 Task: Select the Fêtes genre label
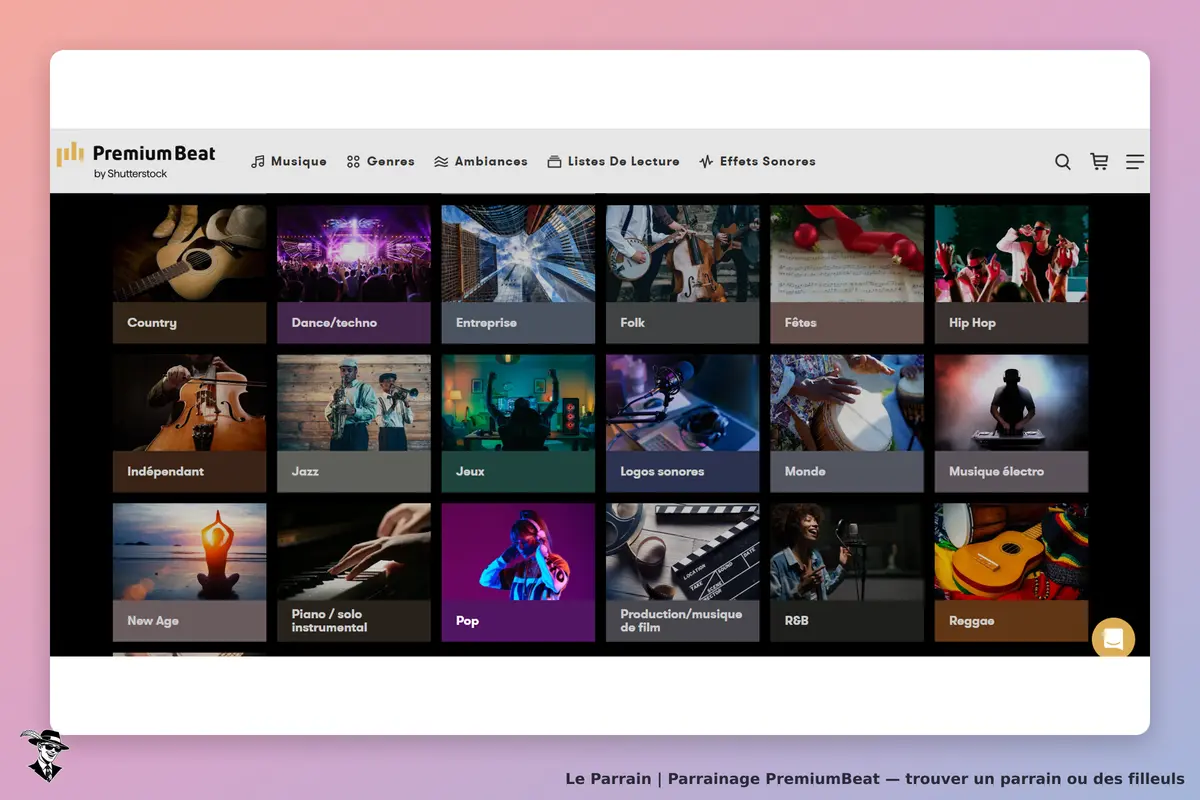pos(800,323)
